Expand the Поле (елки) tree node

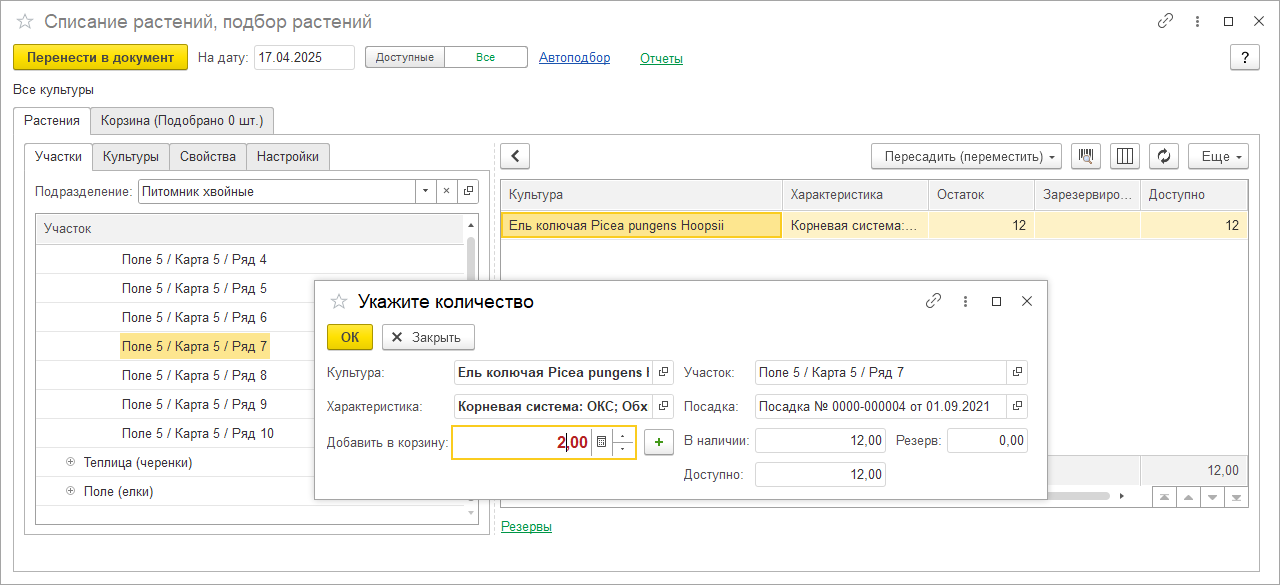(70, 491)
